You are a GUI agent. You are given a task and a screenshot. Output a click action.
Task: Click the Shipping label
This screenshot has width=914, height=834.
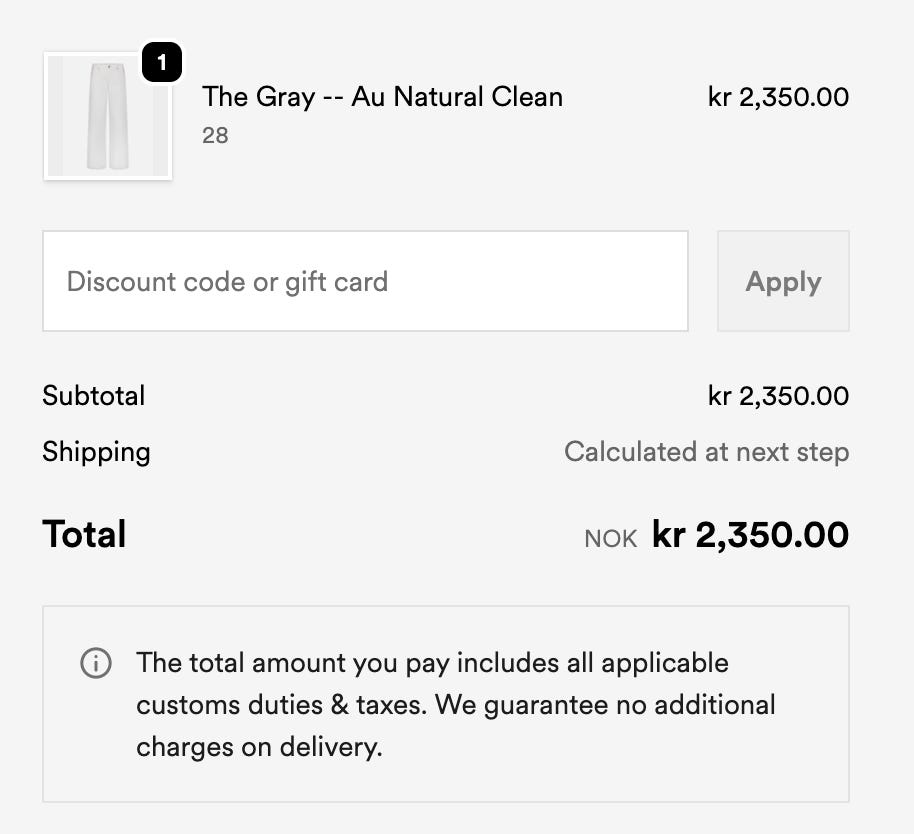[x=96, y=452]
